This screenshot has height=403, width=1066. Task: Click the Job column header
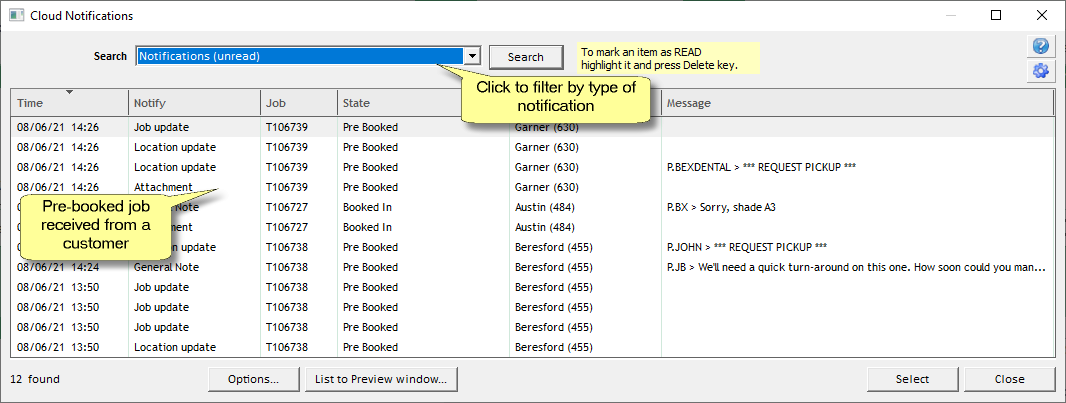[x=298, y=104]
